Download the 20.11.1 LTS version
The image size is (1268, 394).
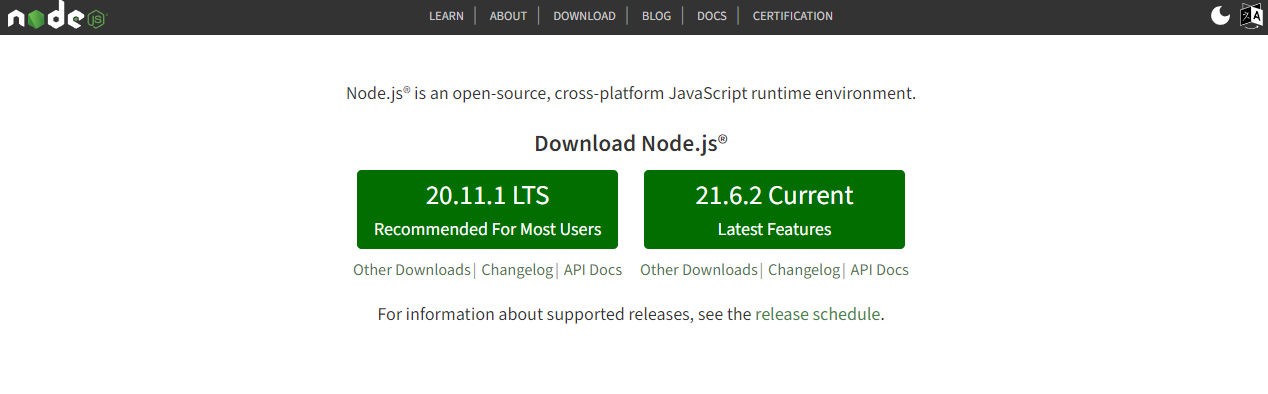(487, 209)
